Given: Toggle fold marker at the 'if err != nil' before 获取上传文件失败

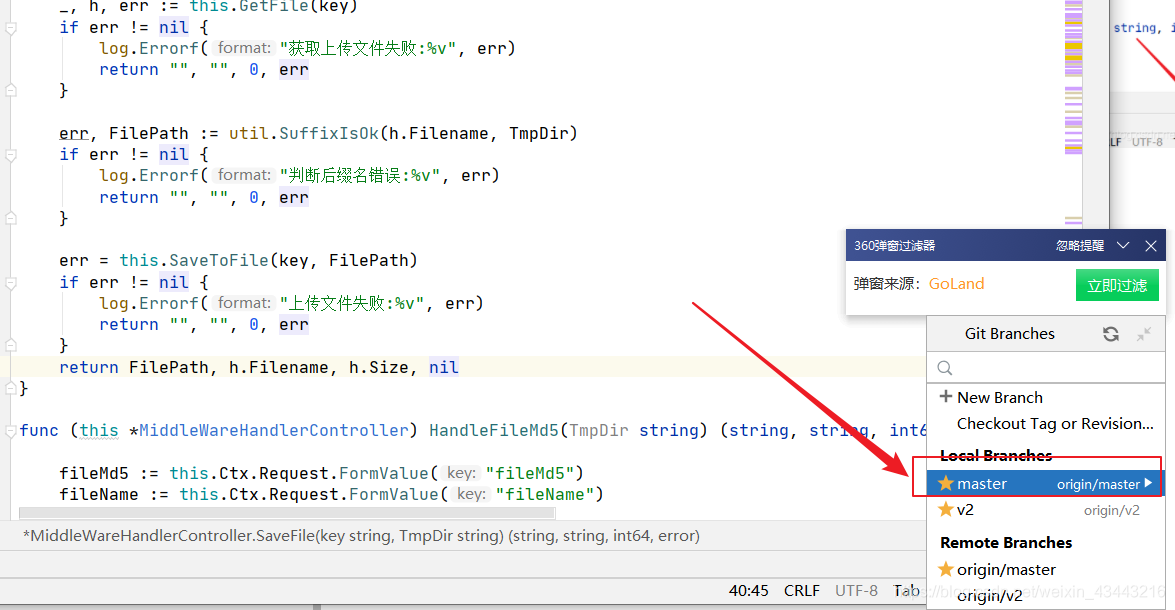Looking at the screenshot, I should point(10,28).
